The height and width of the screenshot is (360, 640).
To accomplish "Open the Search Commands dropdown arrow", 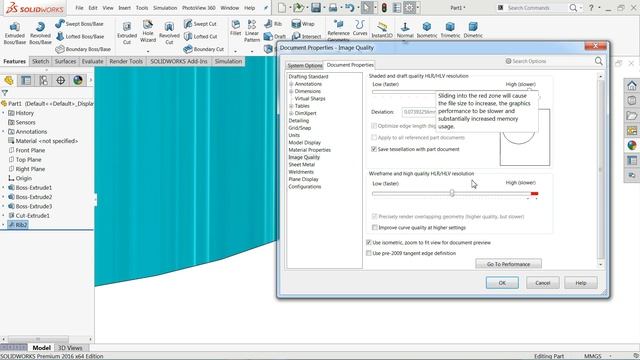I will pyautogui.click(x=580, y=8).
